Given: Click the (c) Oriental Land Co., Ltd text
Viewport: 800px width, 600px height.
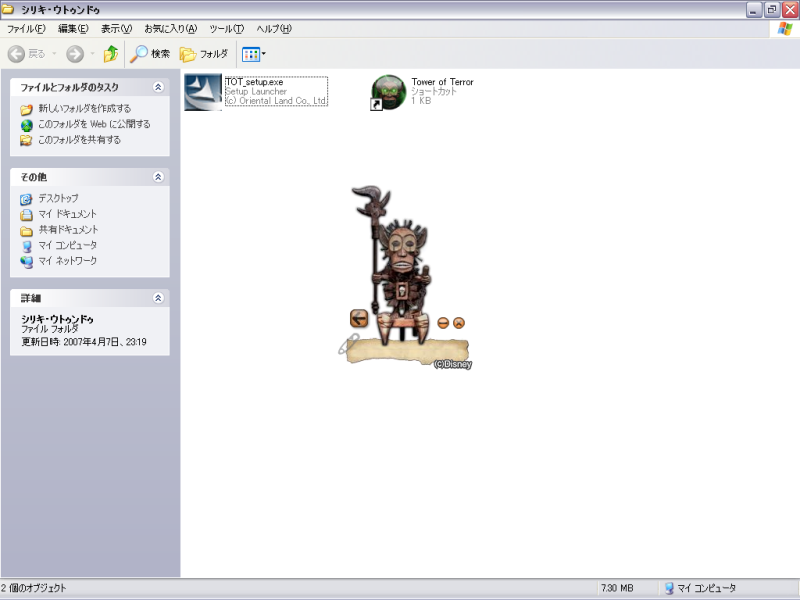Looking at the screenshot, I should click(x=276, y=101).
